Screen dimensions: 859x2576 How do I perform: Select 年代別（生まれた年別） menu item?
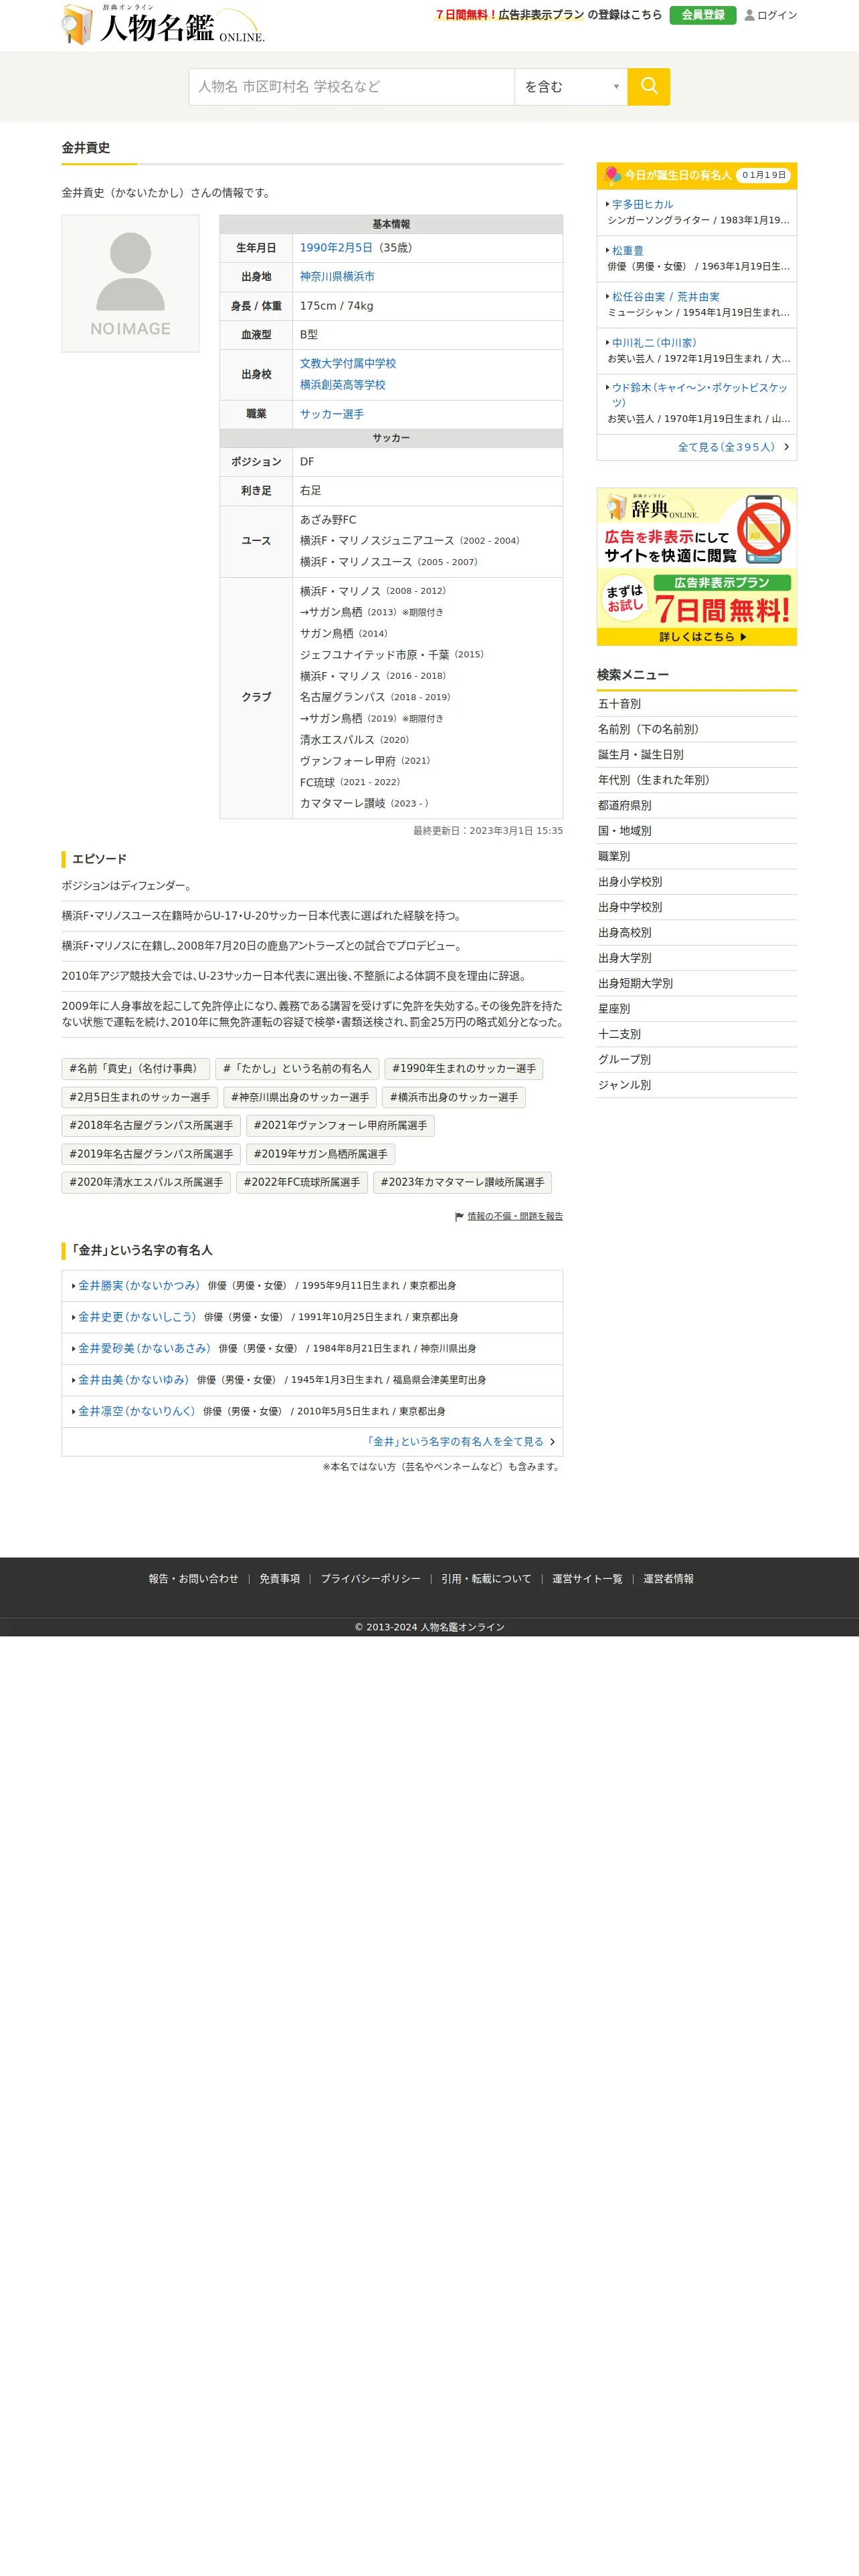coord(697,781)
